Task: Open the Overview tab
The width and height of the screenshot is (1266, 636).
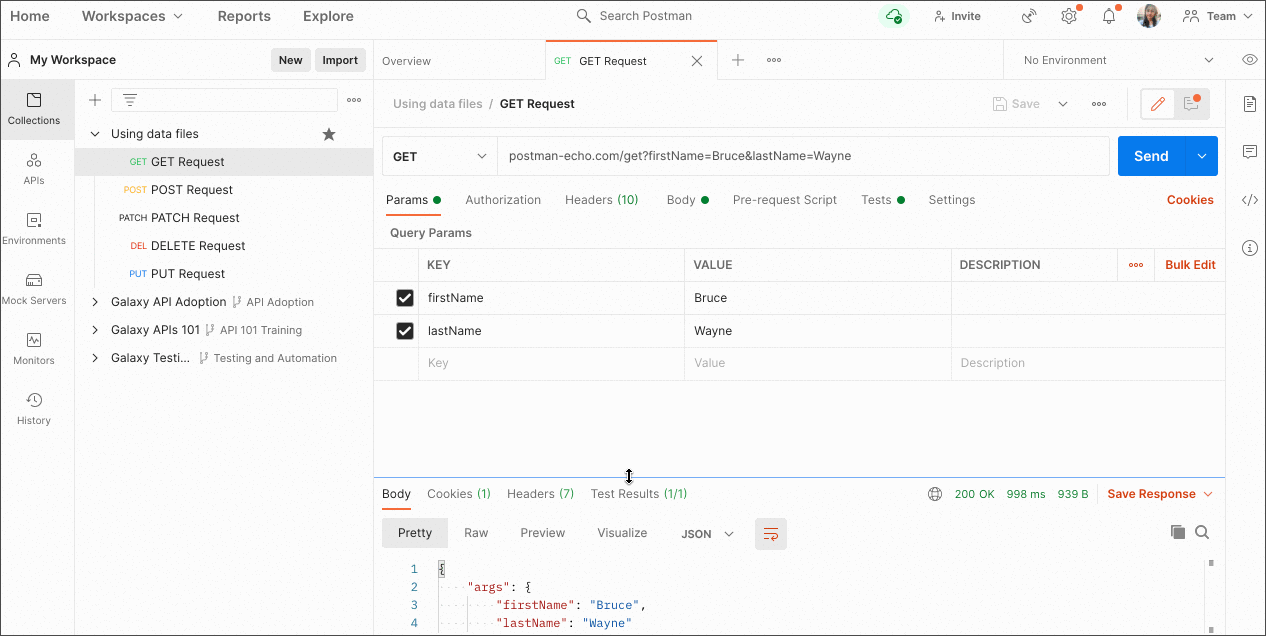Action: point(407,61)
